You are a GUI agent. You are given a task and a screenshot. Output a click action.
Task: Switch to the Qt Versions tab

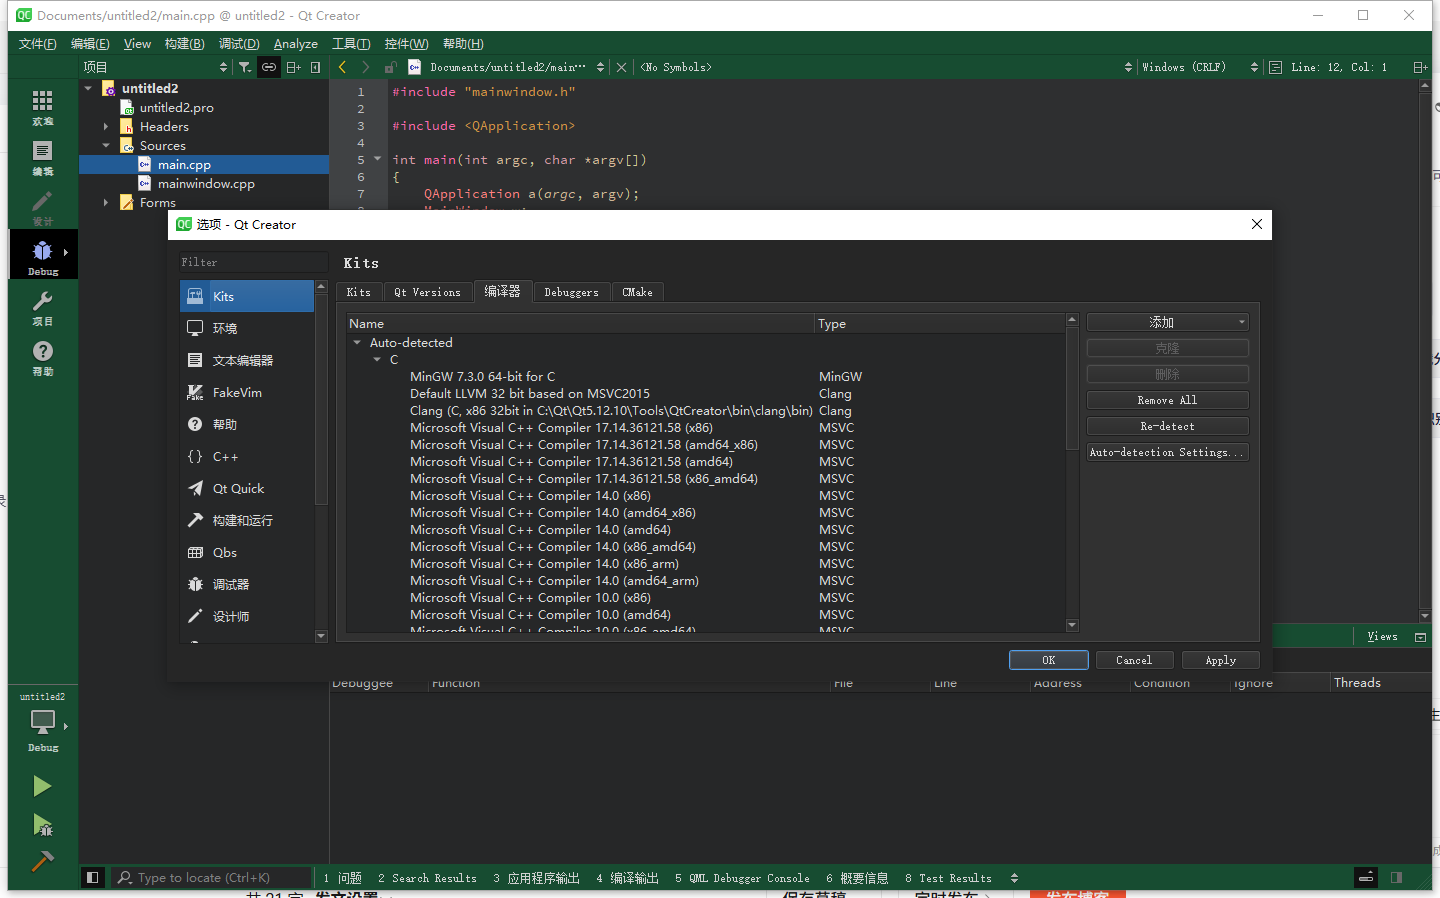tap(427, 292)
